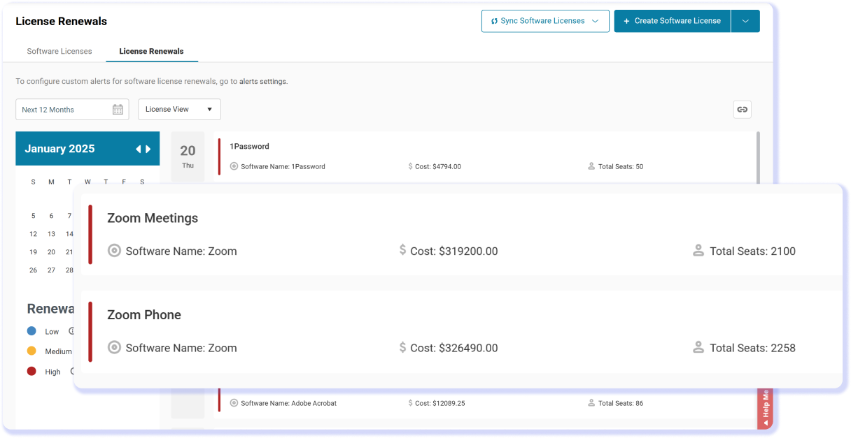Image resolution: width=851 pixels, height=438 pixels.
Task: Select day 6 in January calendar
Action: pos(51,215)
